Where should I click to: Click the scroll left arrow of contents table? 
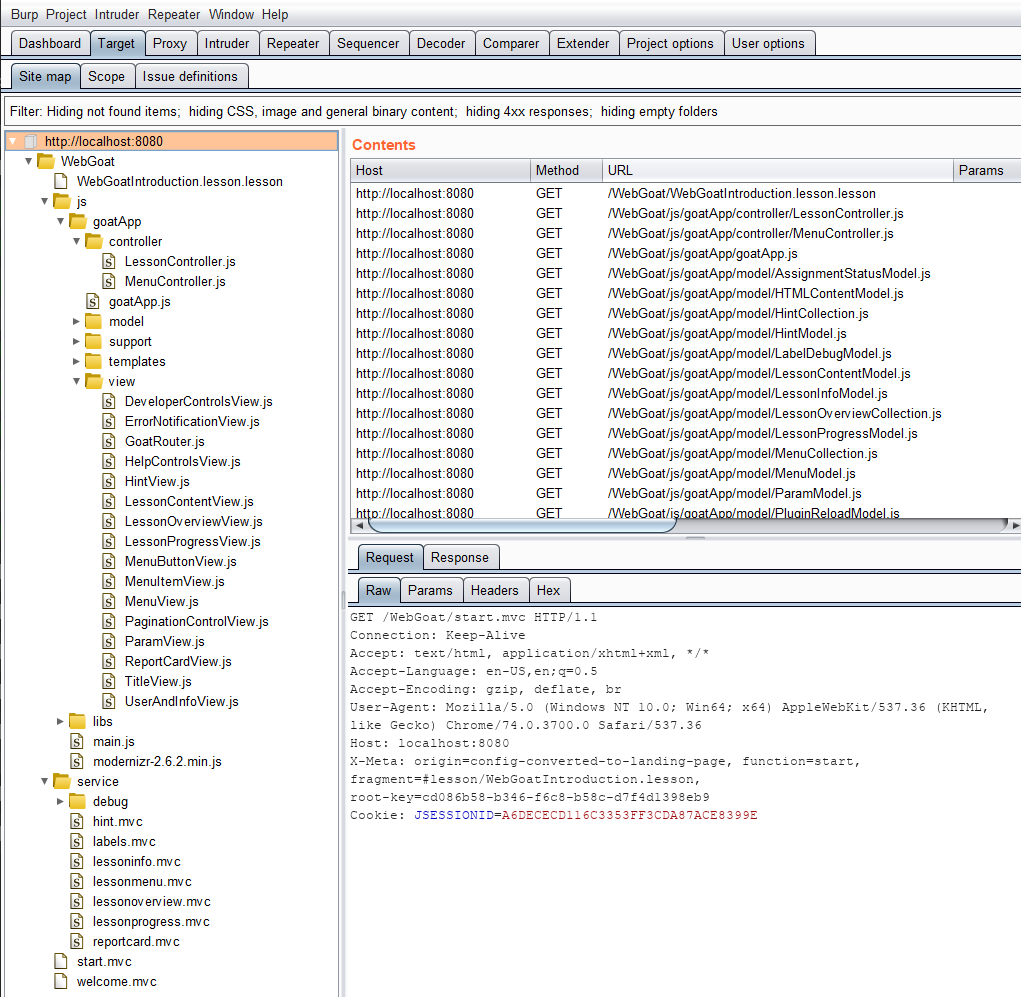[x=359, y=525]
